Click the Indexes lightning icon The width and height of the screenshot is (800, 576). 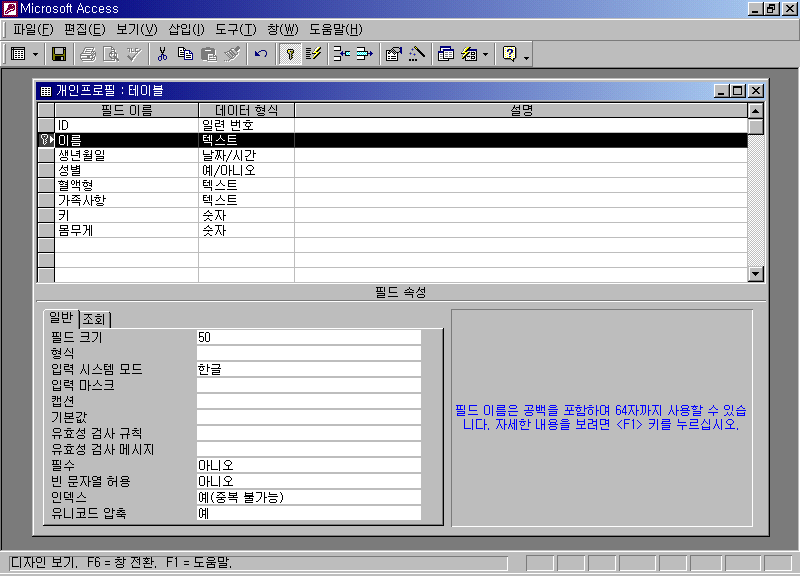[313, 54]
